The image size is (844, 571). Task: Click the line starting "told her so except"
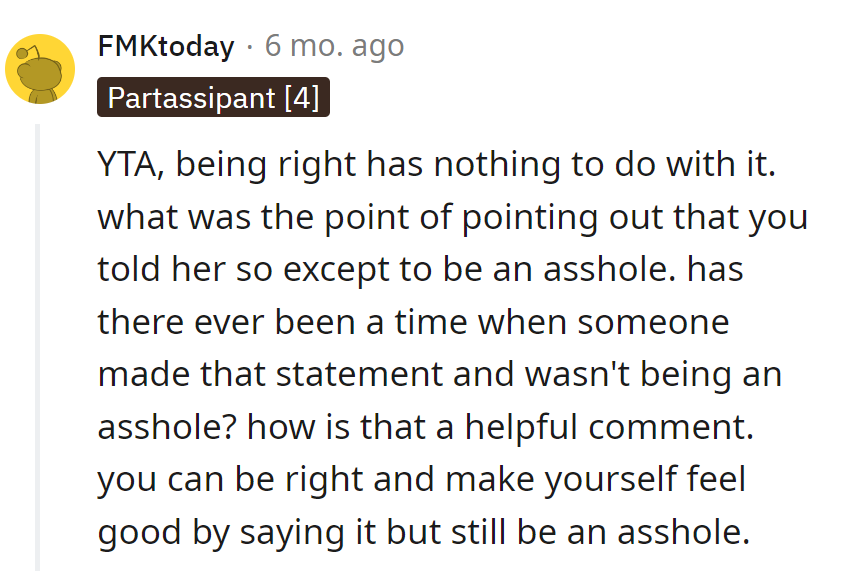[420, 269]
